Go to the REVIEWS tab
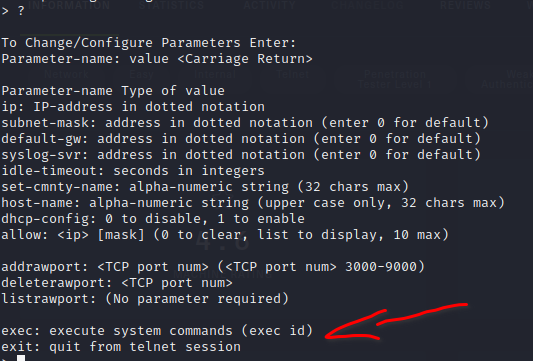Screen dimensions: 533x361 465,5
